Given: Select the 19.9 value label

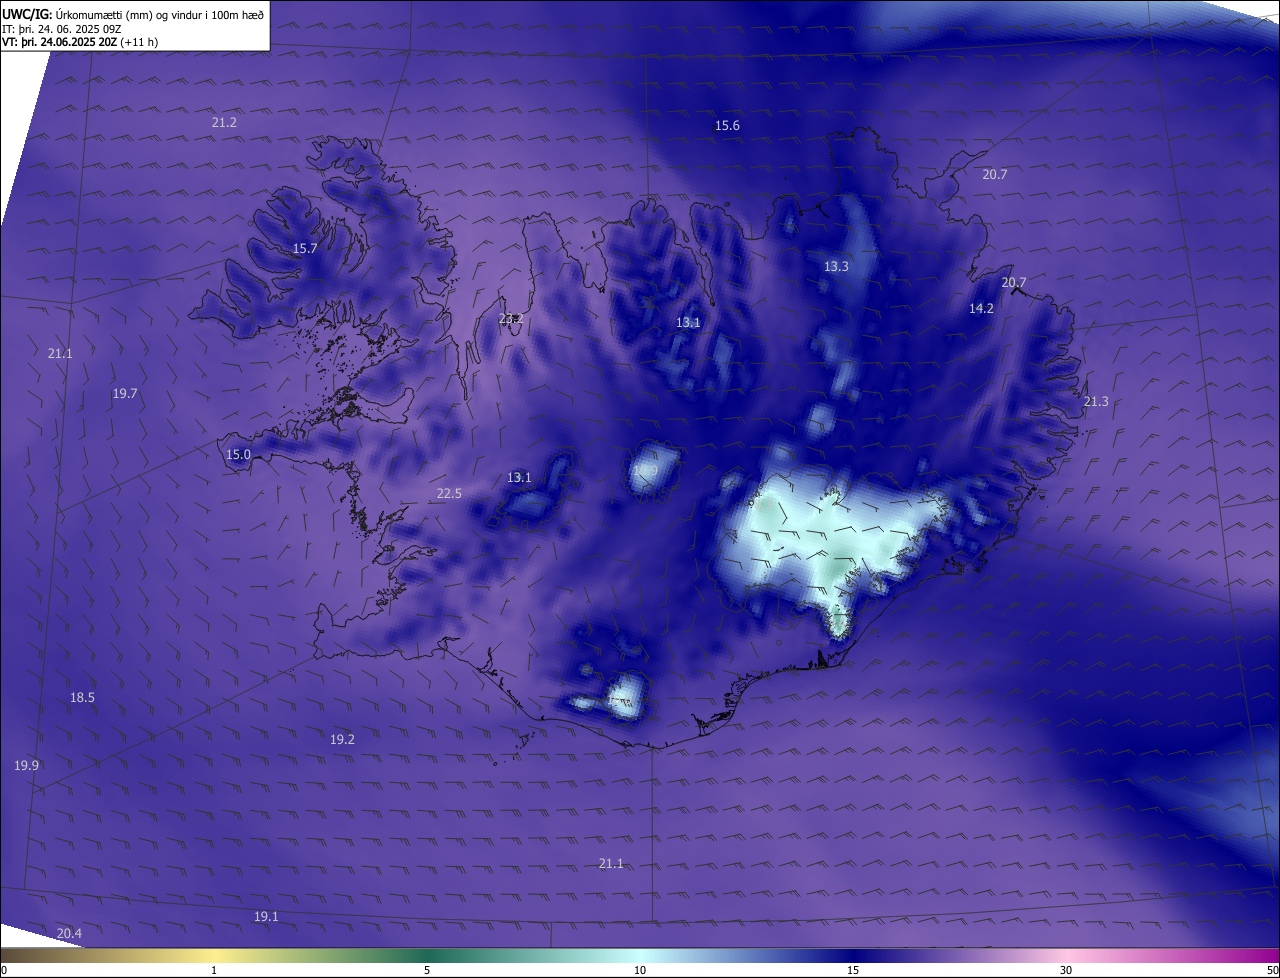Looking at the screenshot, I should (x=26, y=765).
